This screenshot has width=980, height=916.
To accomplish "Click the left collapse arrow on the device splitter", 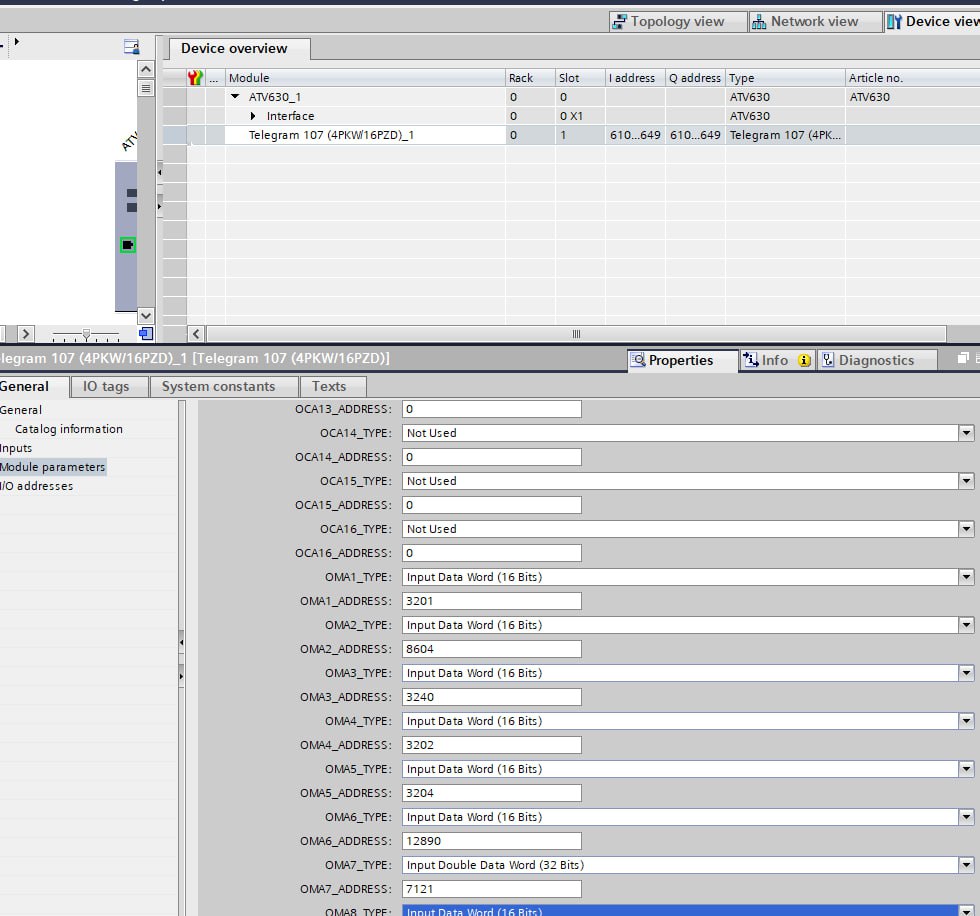I will pos(159,172).
